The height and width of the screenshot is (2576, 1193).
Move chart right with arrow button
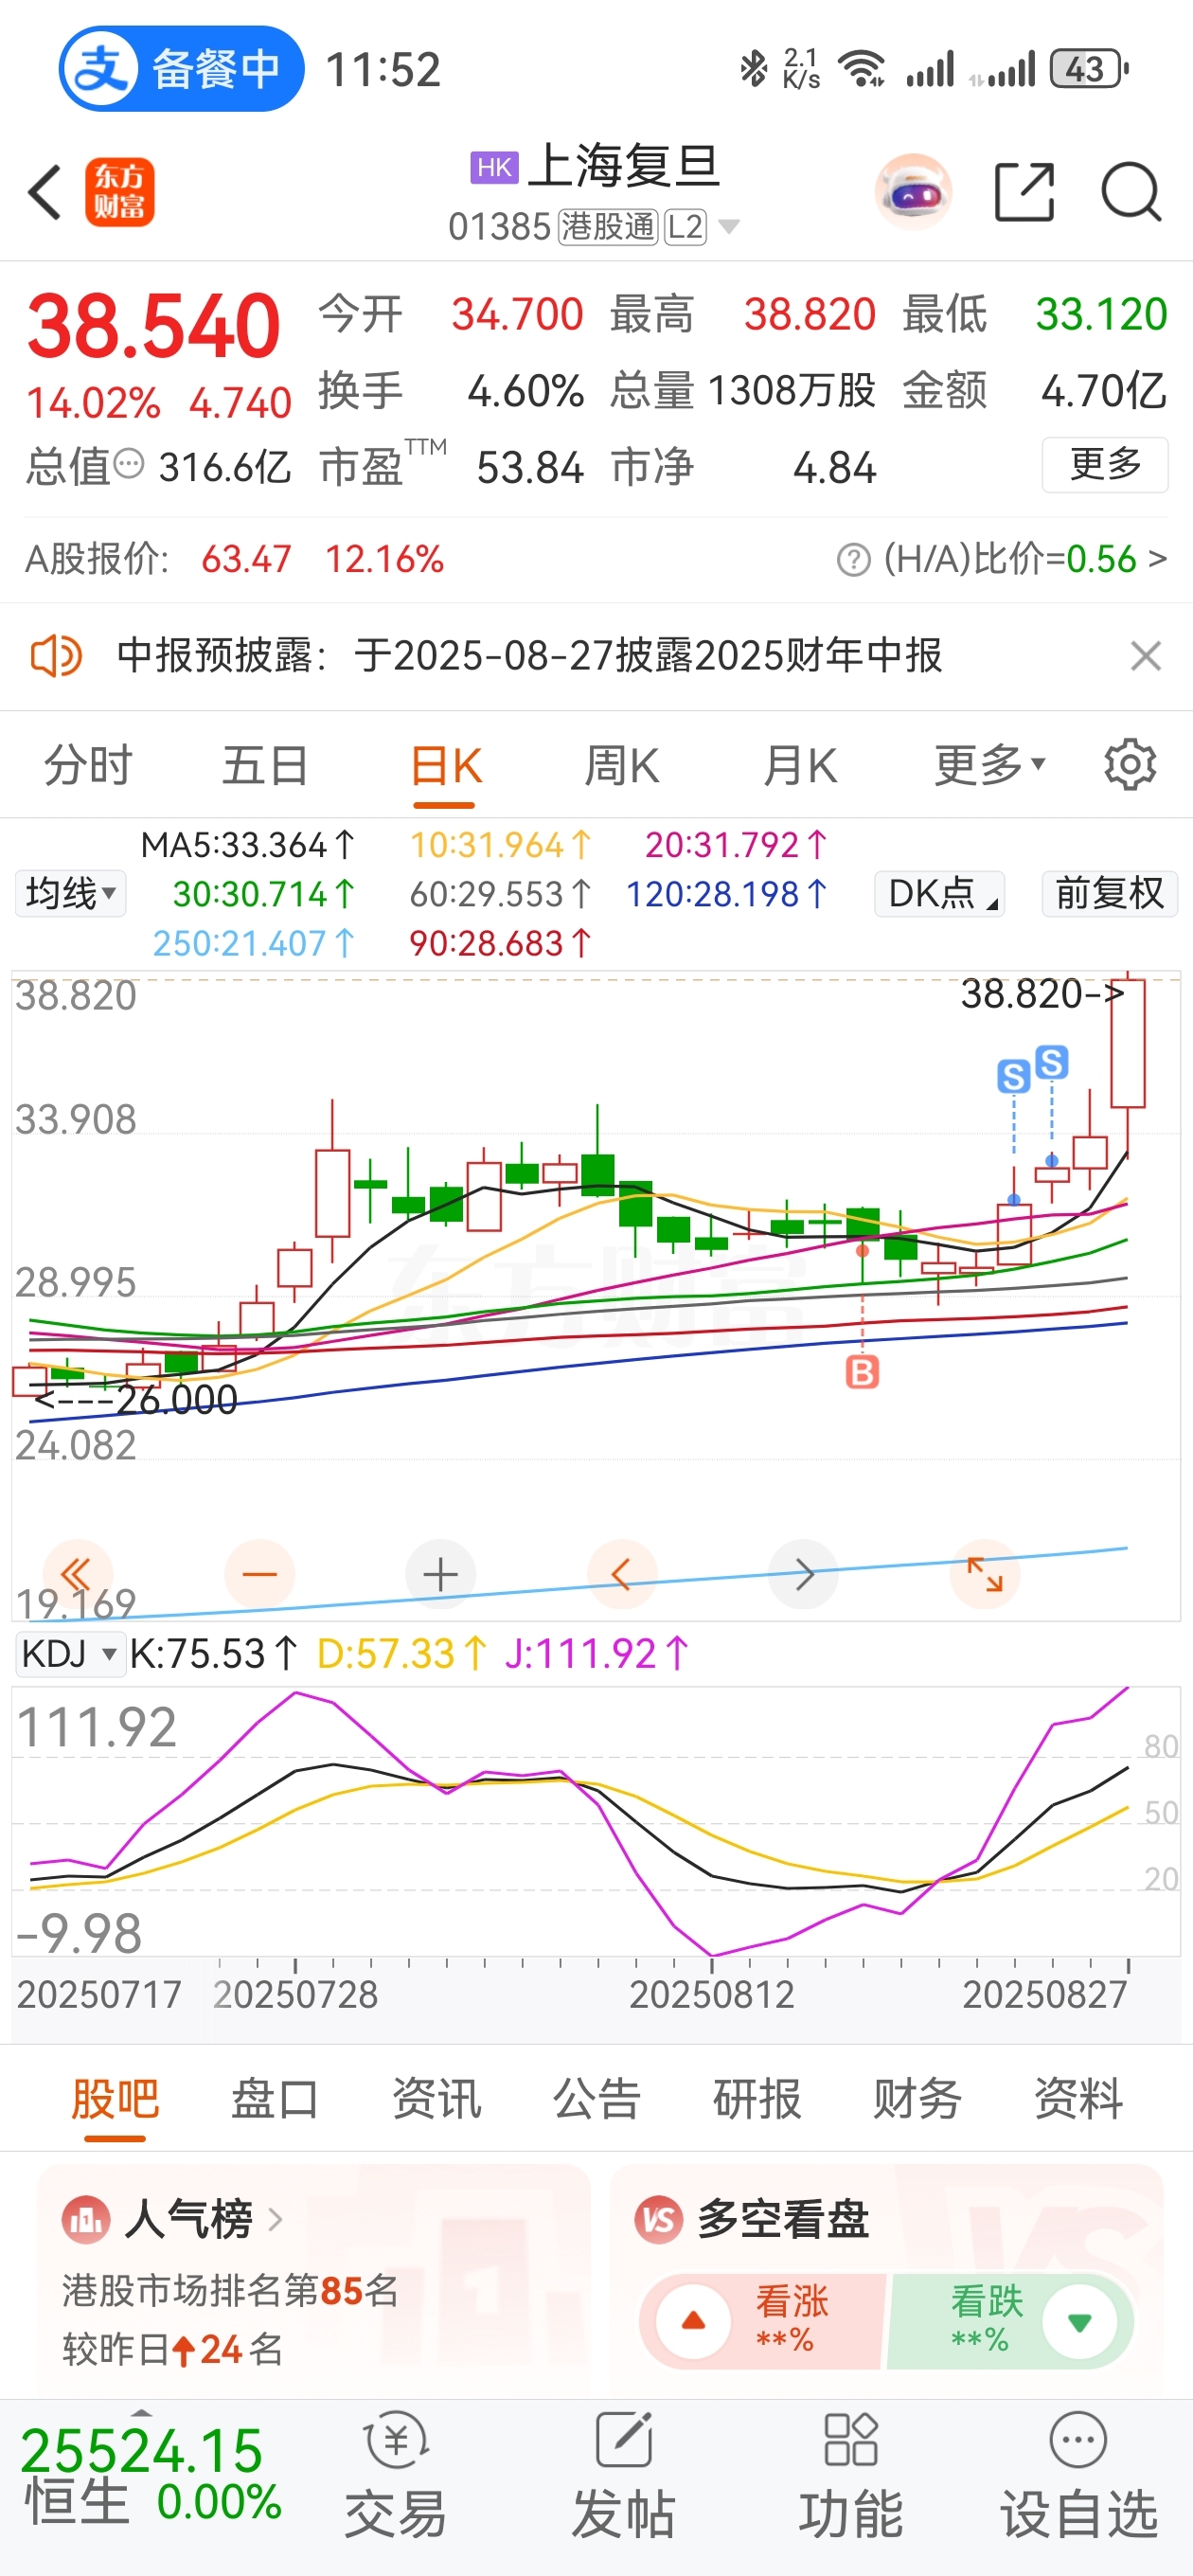(x=803, y=1575)
